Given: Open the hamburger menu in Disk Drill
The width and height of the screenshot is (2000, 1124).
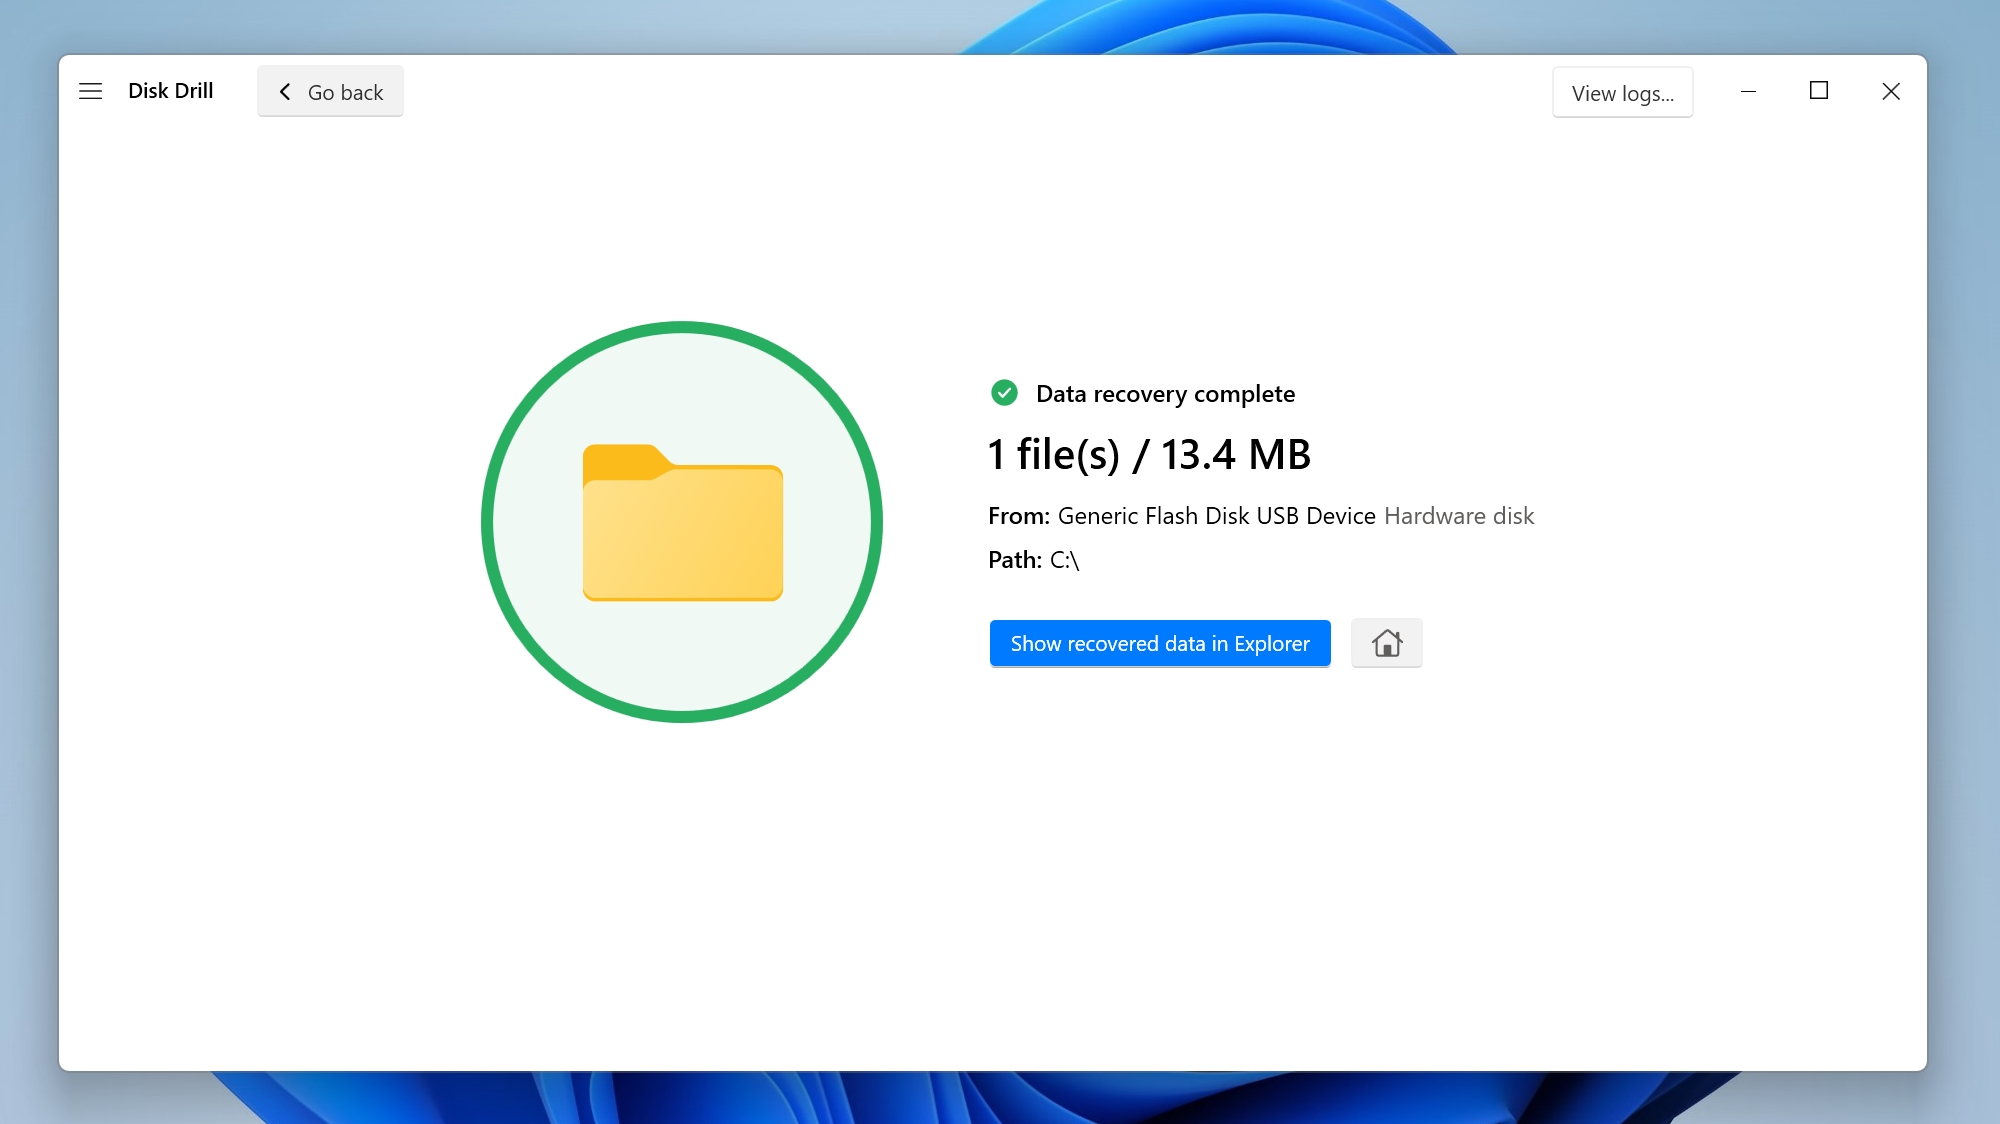Looking at the screenshot, I should (90, 91).
